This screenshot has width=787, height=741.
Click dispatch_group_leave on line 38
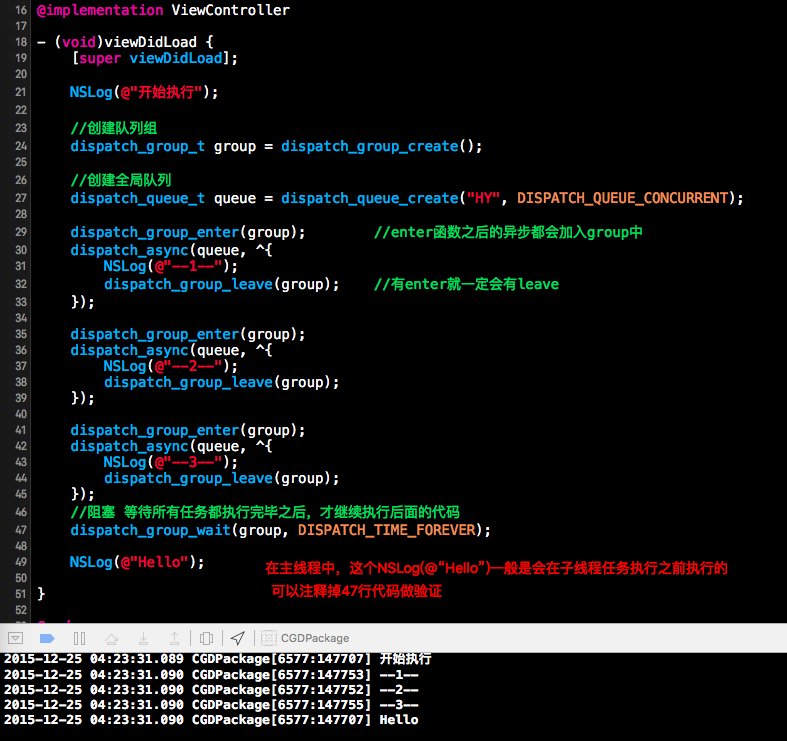coord(188,382)
